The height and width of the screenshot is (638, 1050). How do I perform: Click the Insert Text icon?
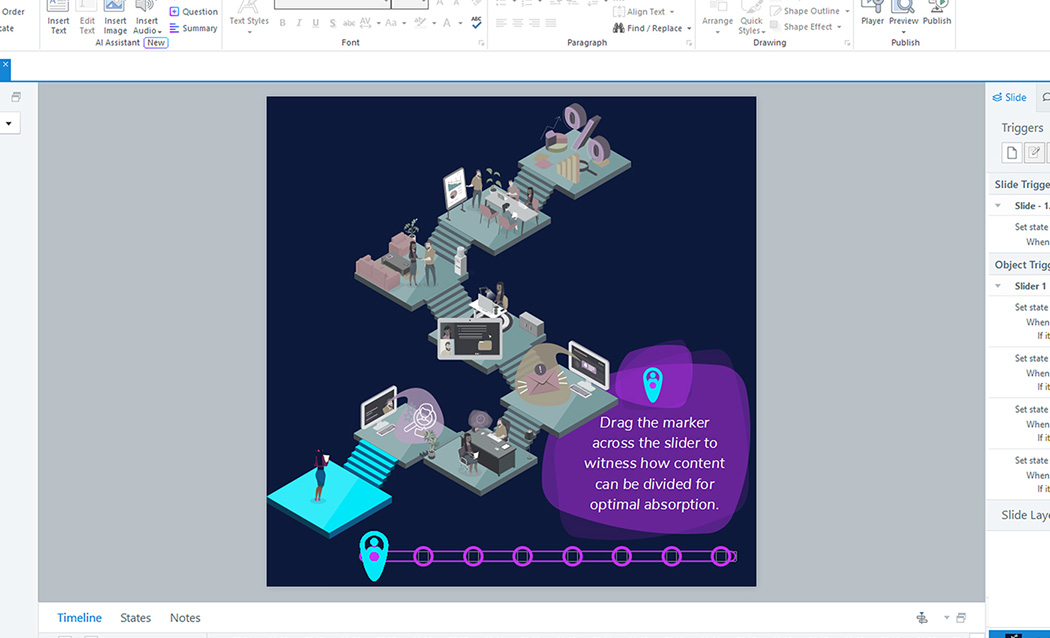click(59, 17)
